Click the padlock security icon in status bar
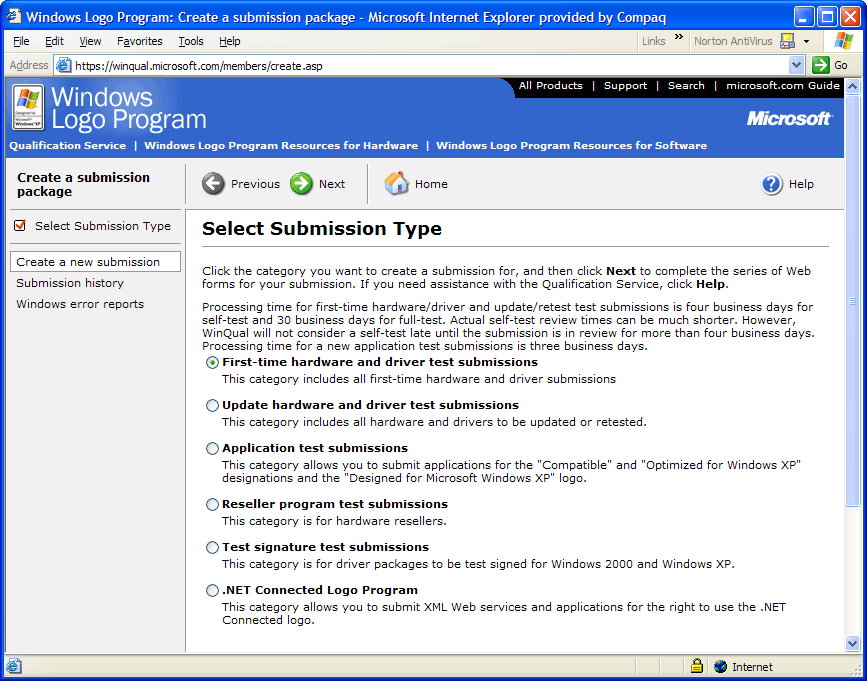867x681 pixels. tap(696, 667)
